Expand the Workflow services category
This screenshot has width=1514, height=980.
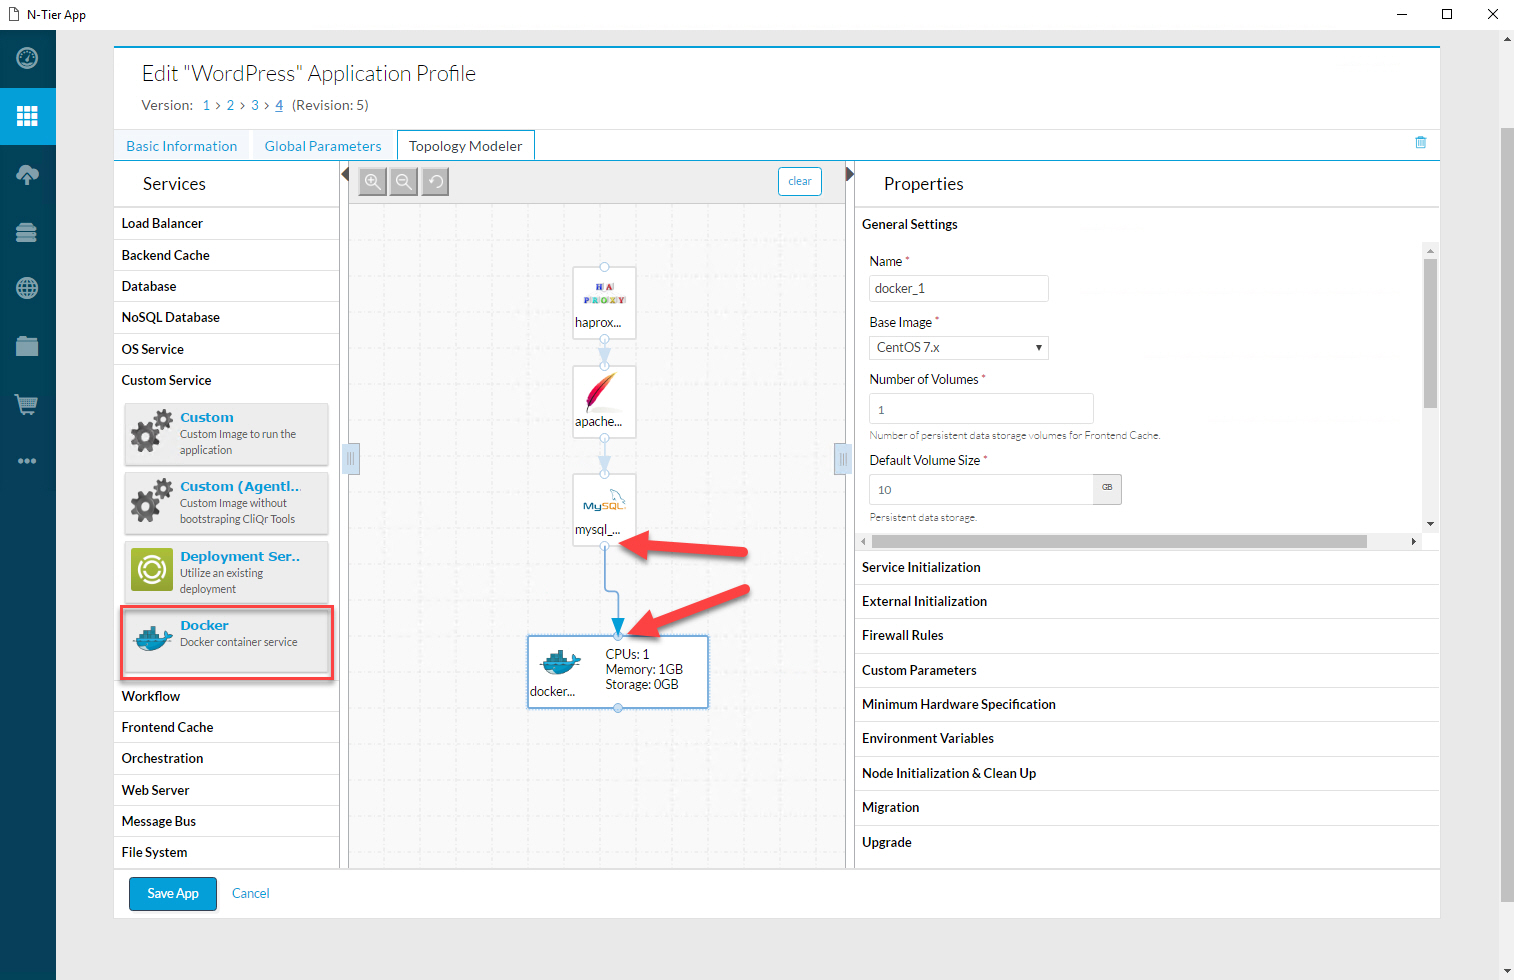(227, 696)
